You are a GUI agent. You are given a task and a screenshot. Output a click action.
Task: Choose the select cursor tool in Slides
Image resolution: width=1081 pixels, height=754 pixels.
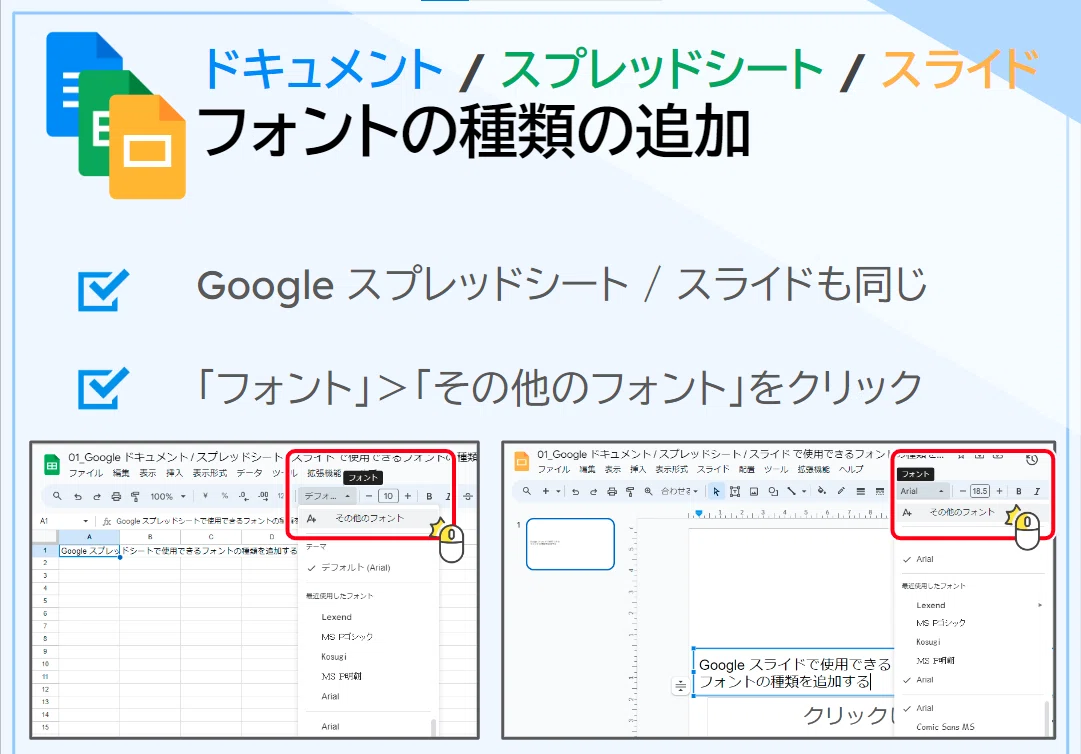coord(716,491)
